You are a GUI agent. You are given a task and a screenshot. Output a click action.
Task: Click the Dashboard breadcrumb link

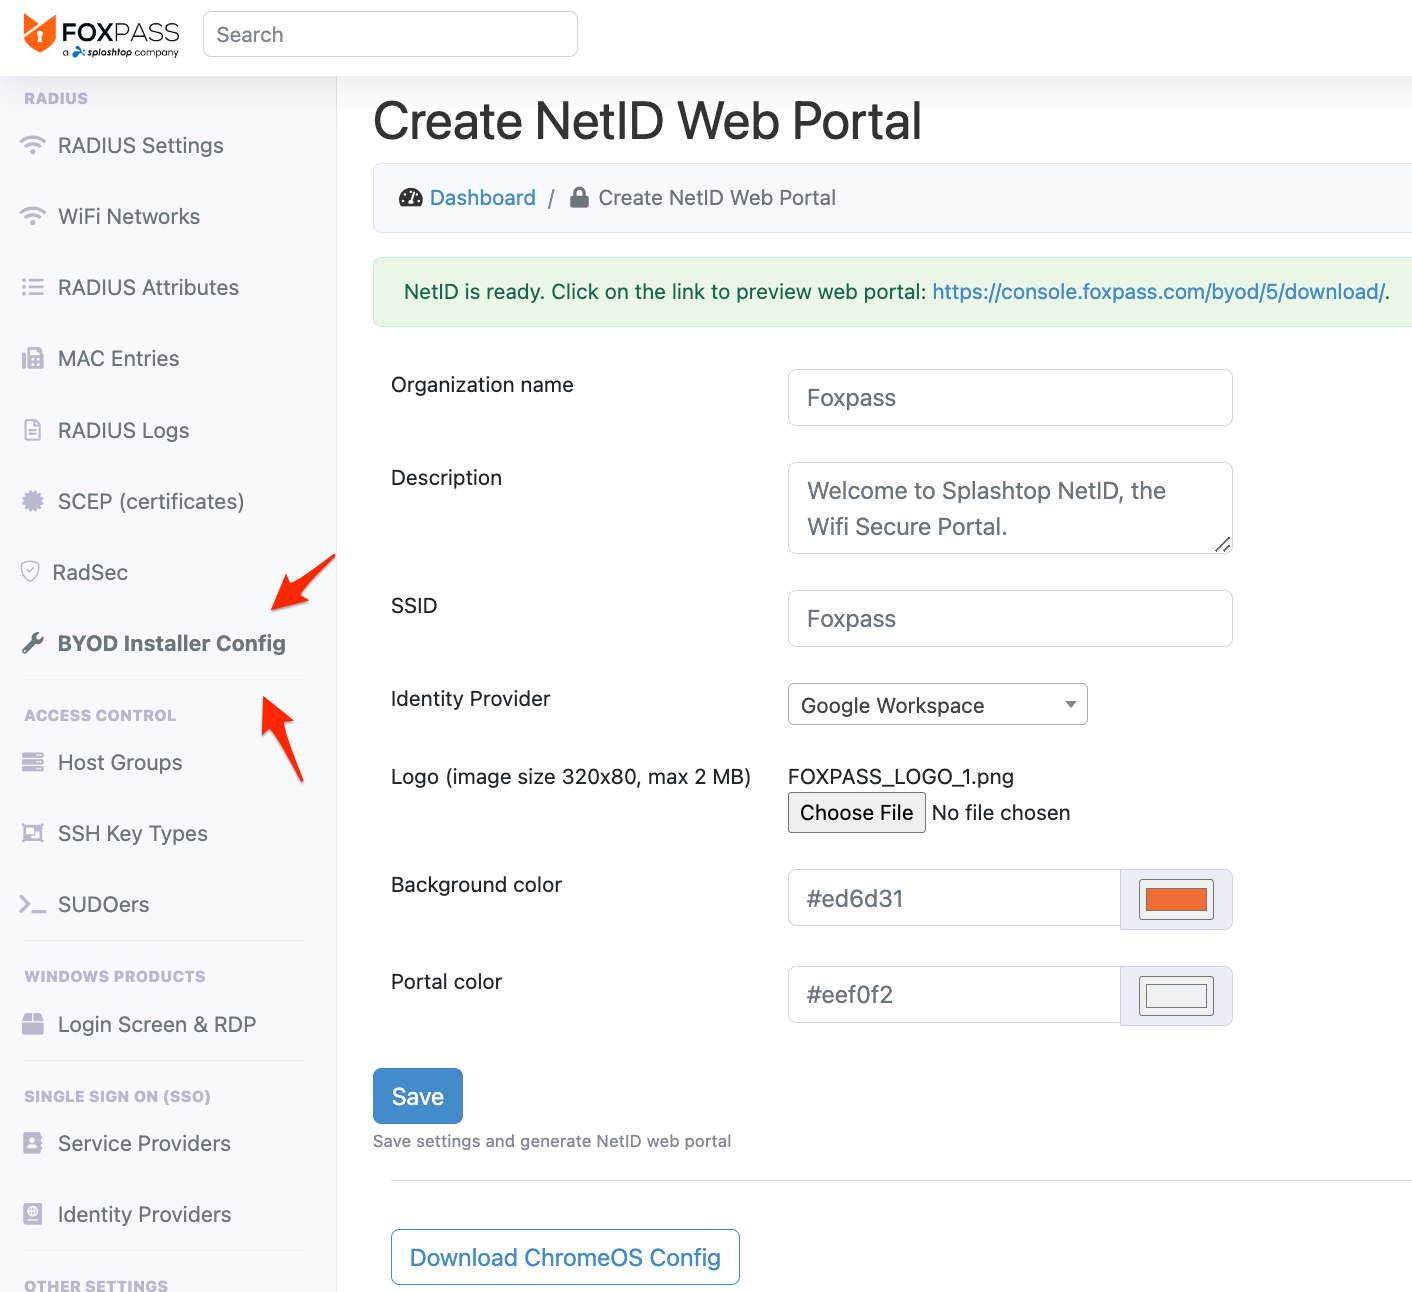pos(483,198)
